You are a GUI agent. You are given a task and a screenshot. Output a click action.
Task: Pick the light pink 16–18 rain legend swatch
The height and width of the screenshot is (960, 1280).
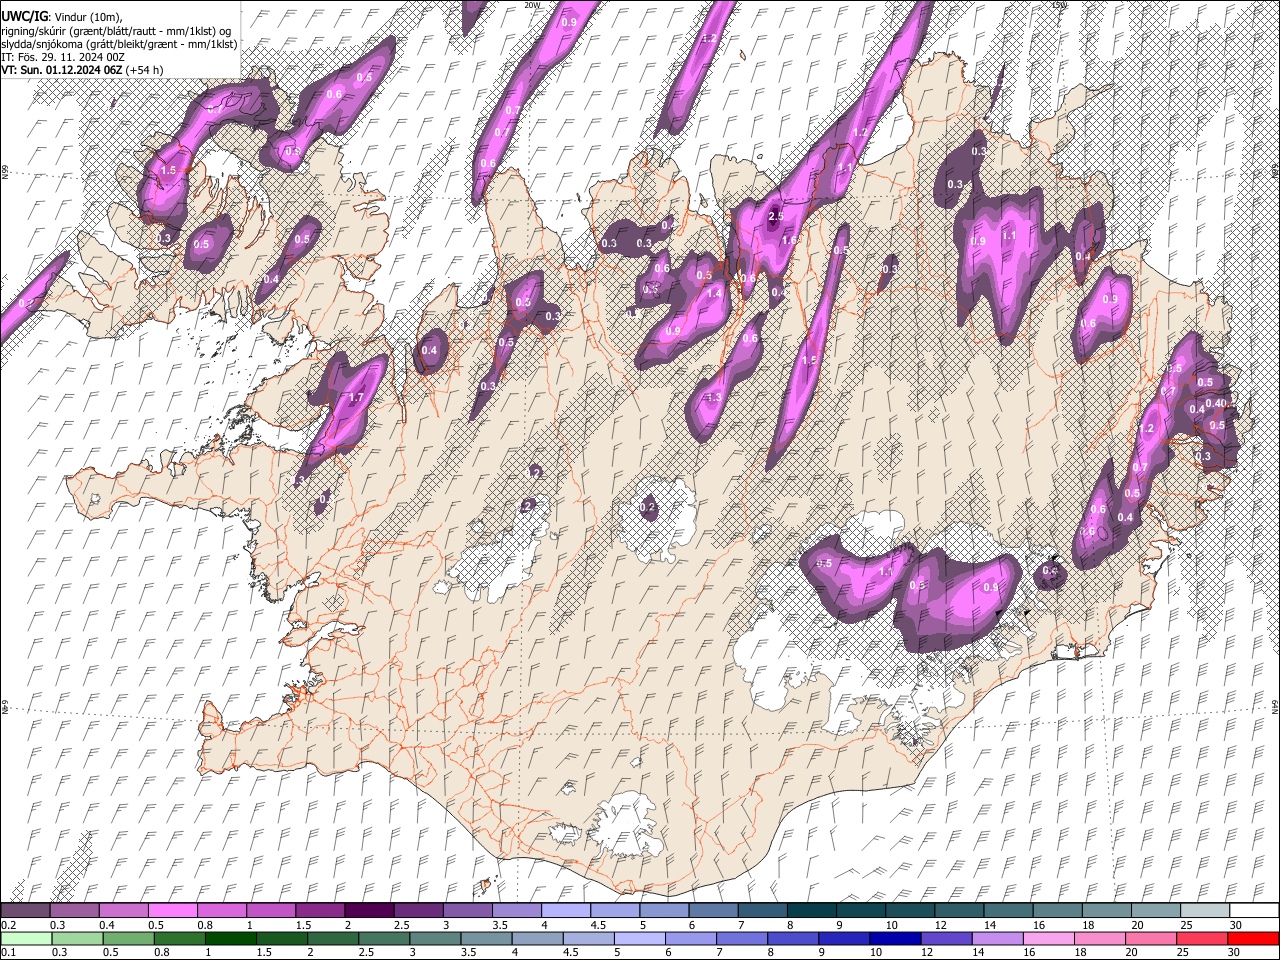click(1048, 938)
